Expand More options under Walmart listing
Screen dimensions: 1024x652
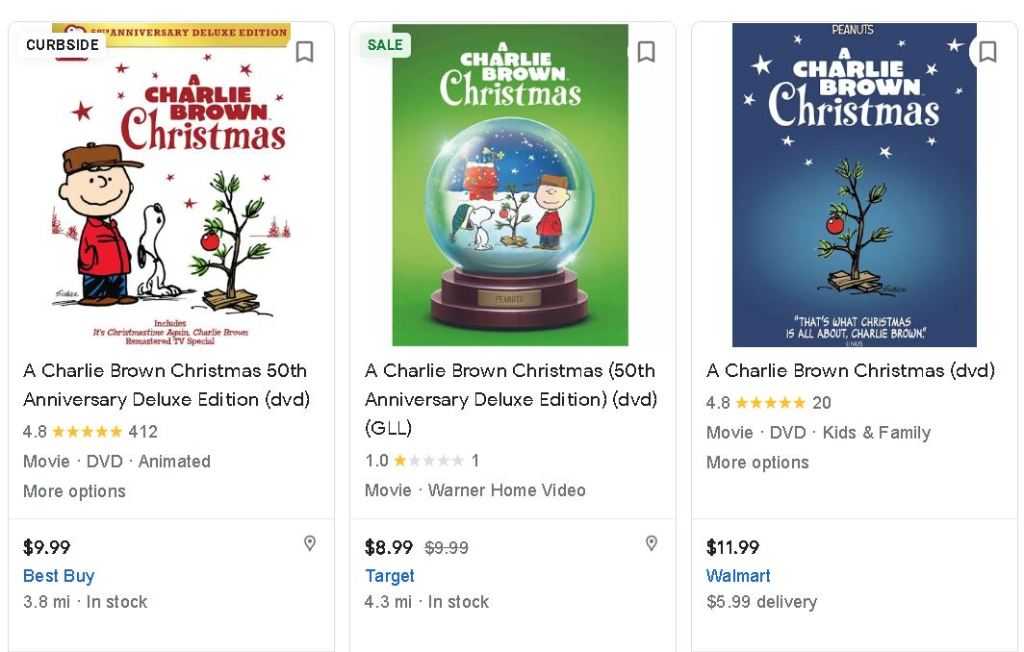click(757, 462)
